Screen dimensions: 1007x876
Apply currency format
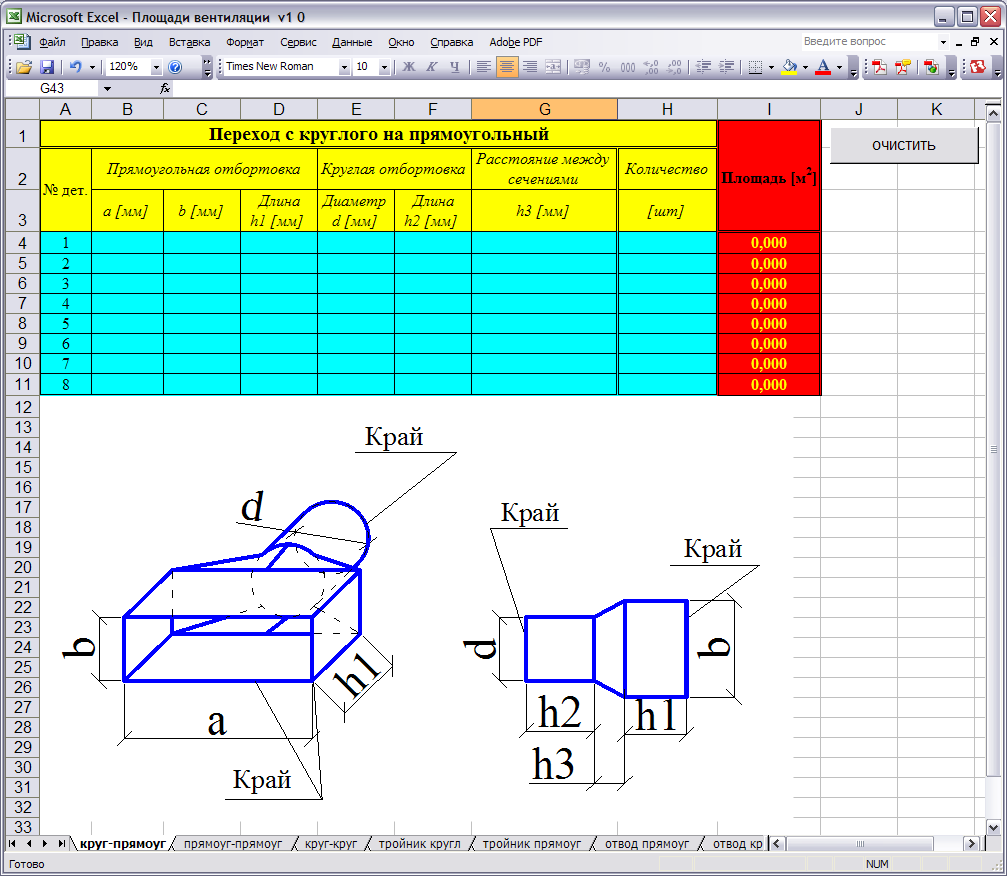pos(582,67)
